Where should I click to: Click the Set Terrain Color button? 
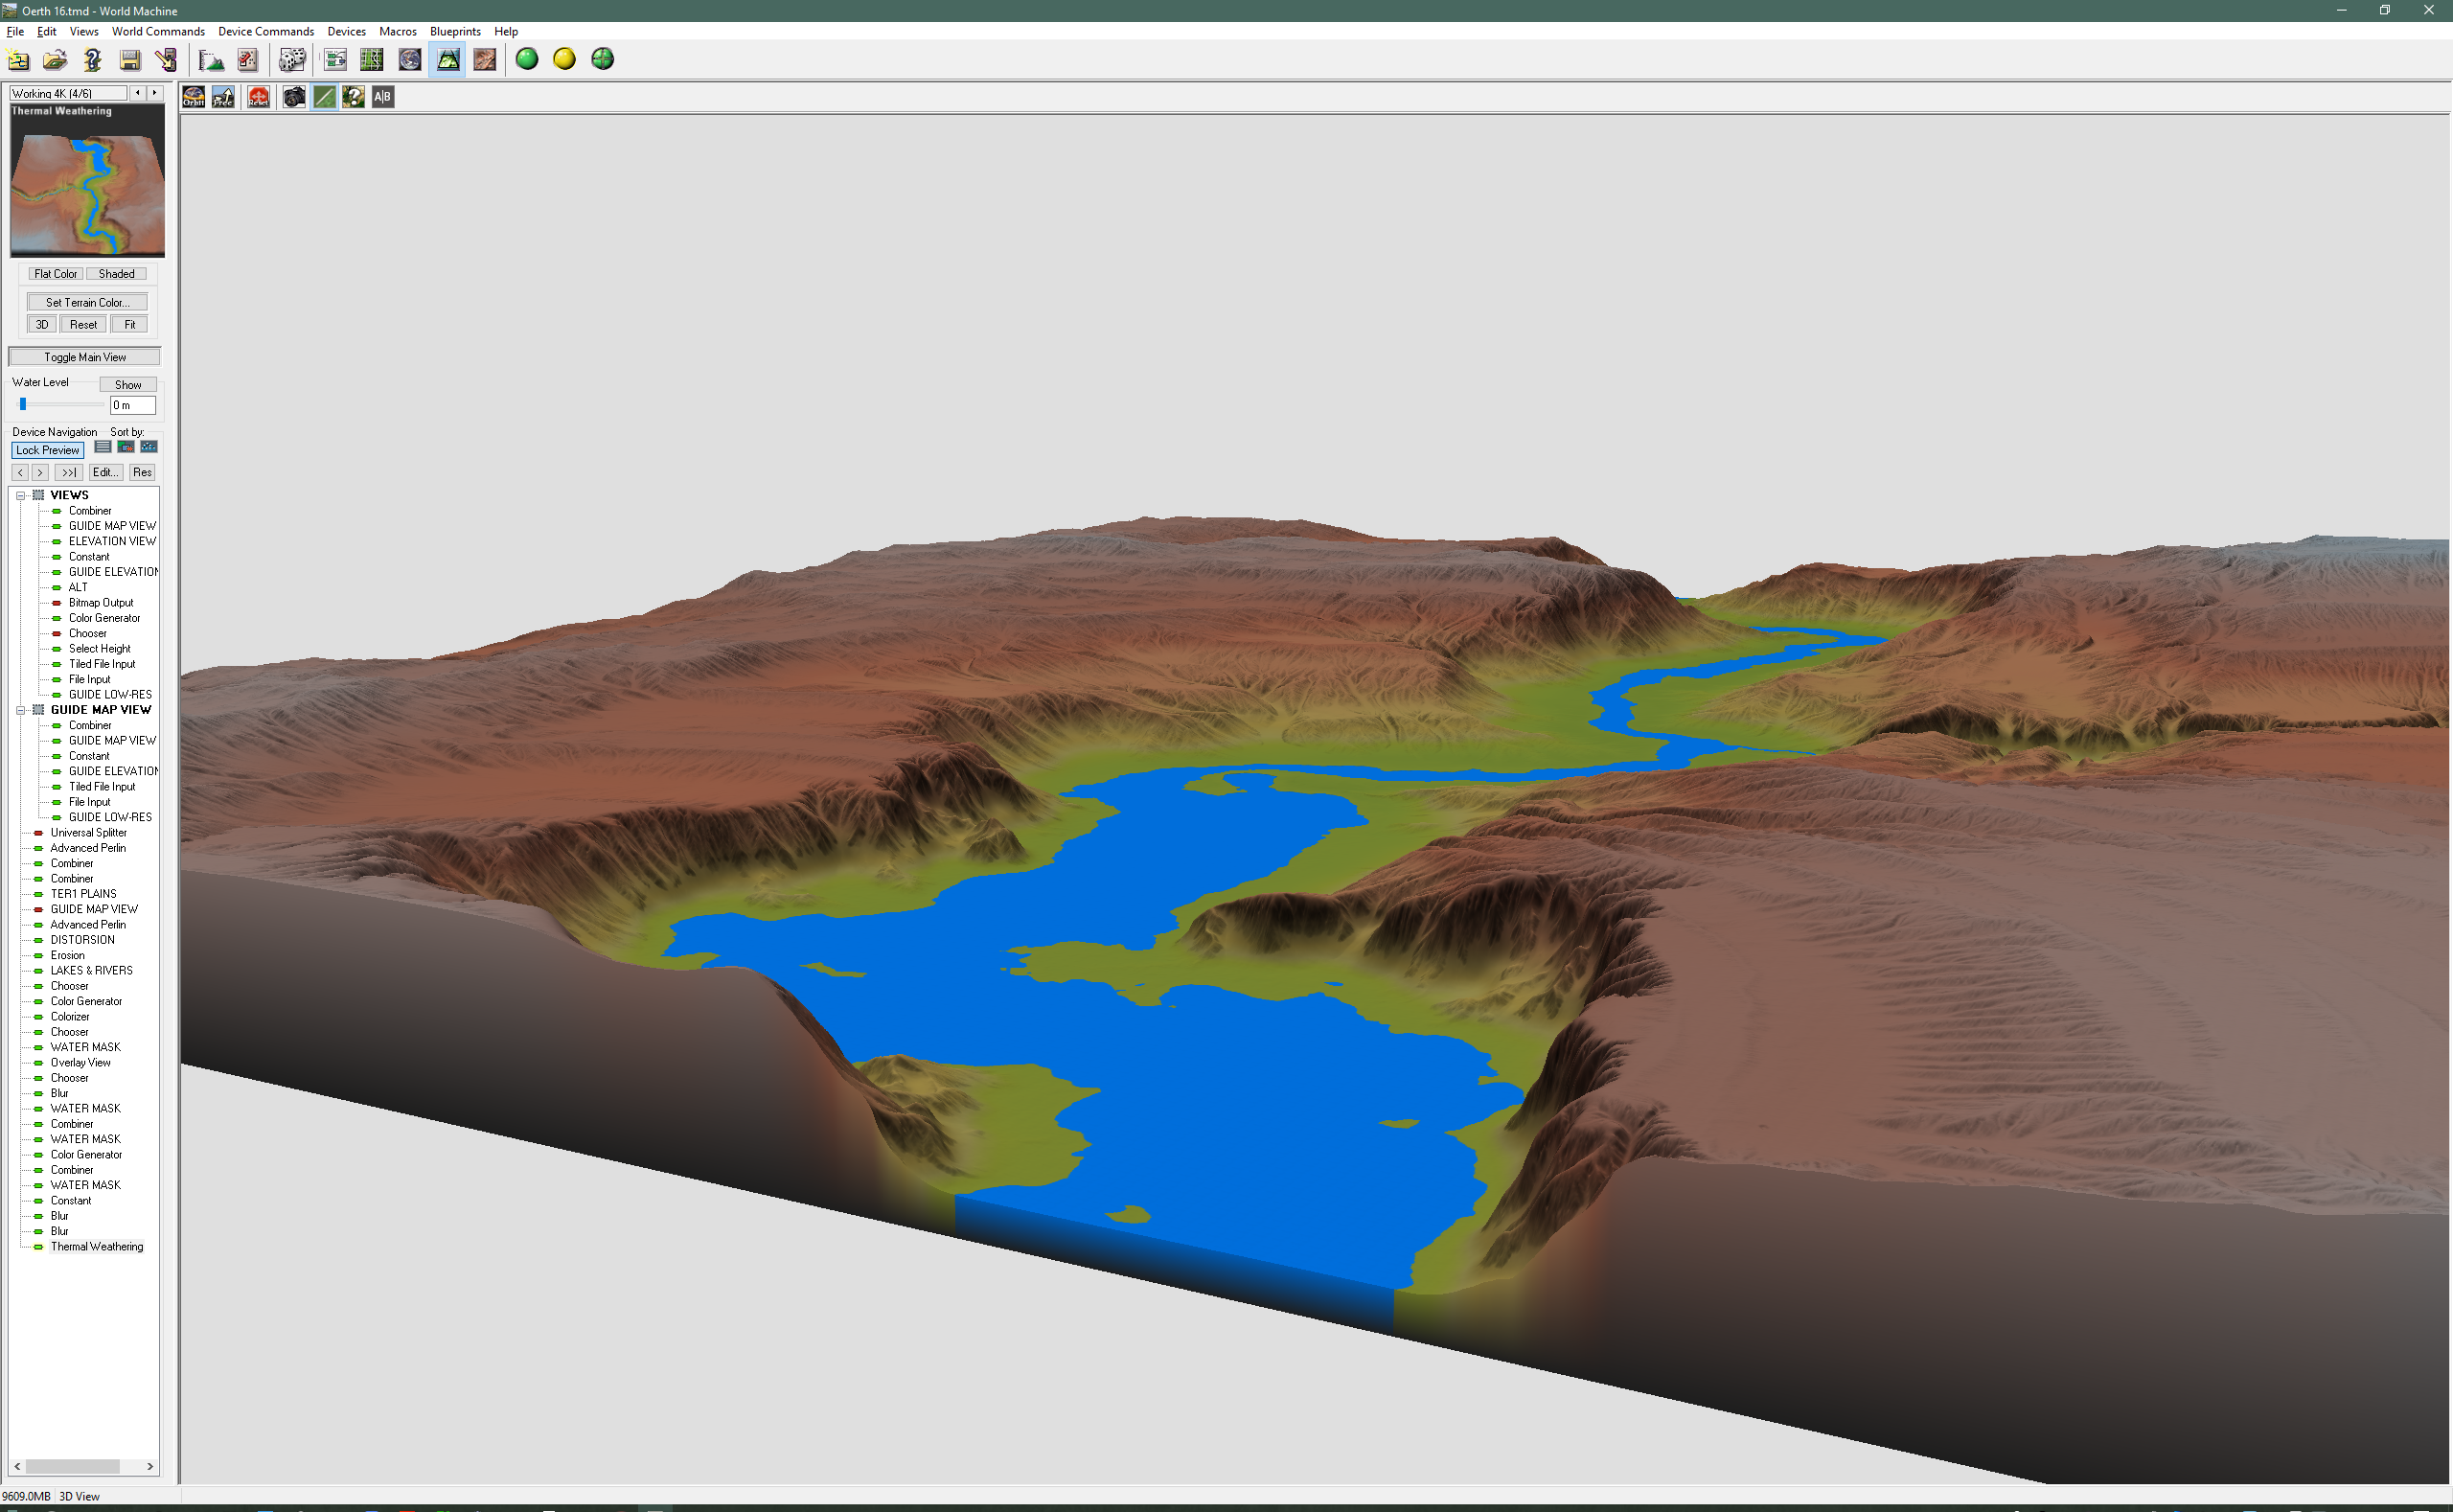[87, 302]
